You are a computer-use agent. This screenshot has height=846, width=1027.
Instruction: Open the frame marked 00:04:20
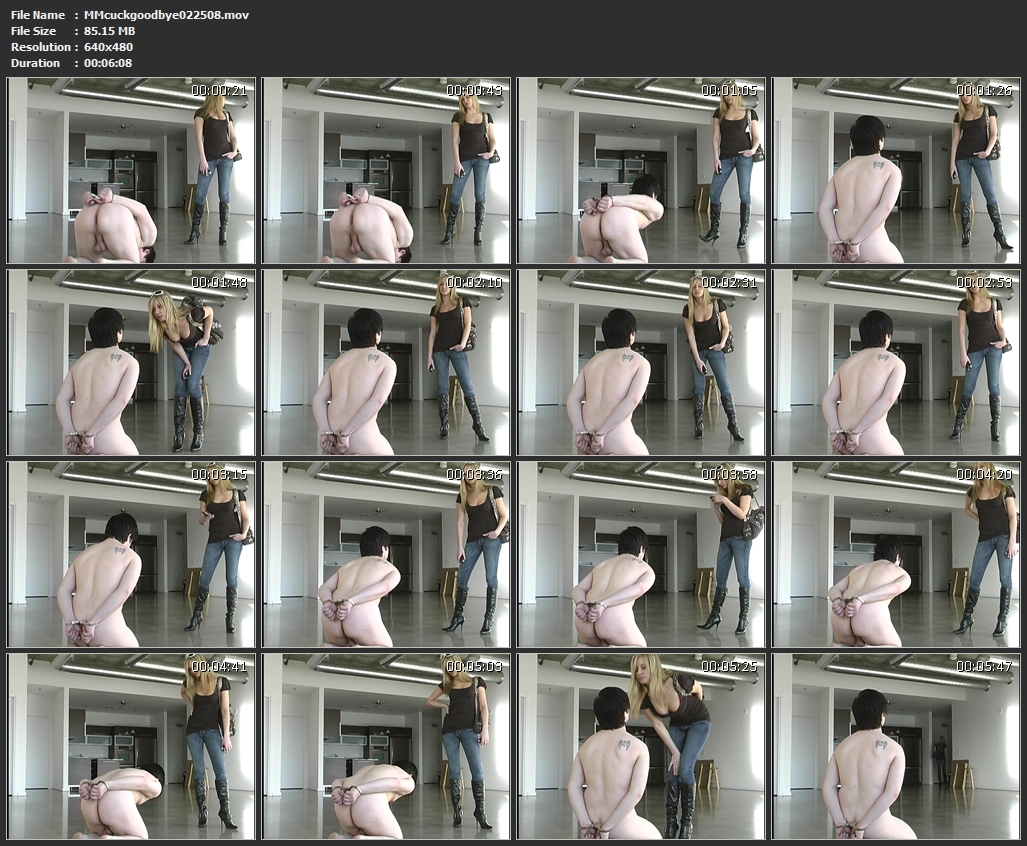(x=897, y=555)
